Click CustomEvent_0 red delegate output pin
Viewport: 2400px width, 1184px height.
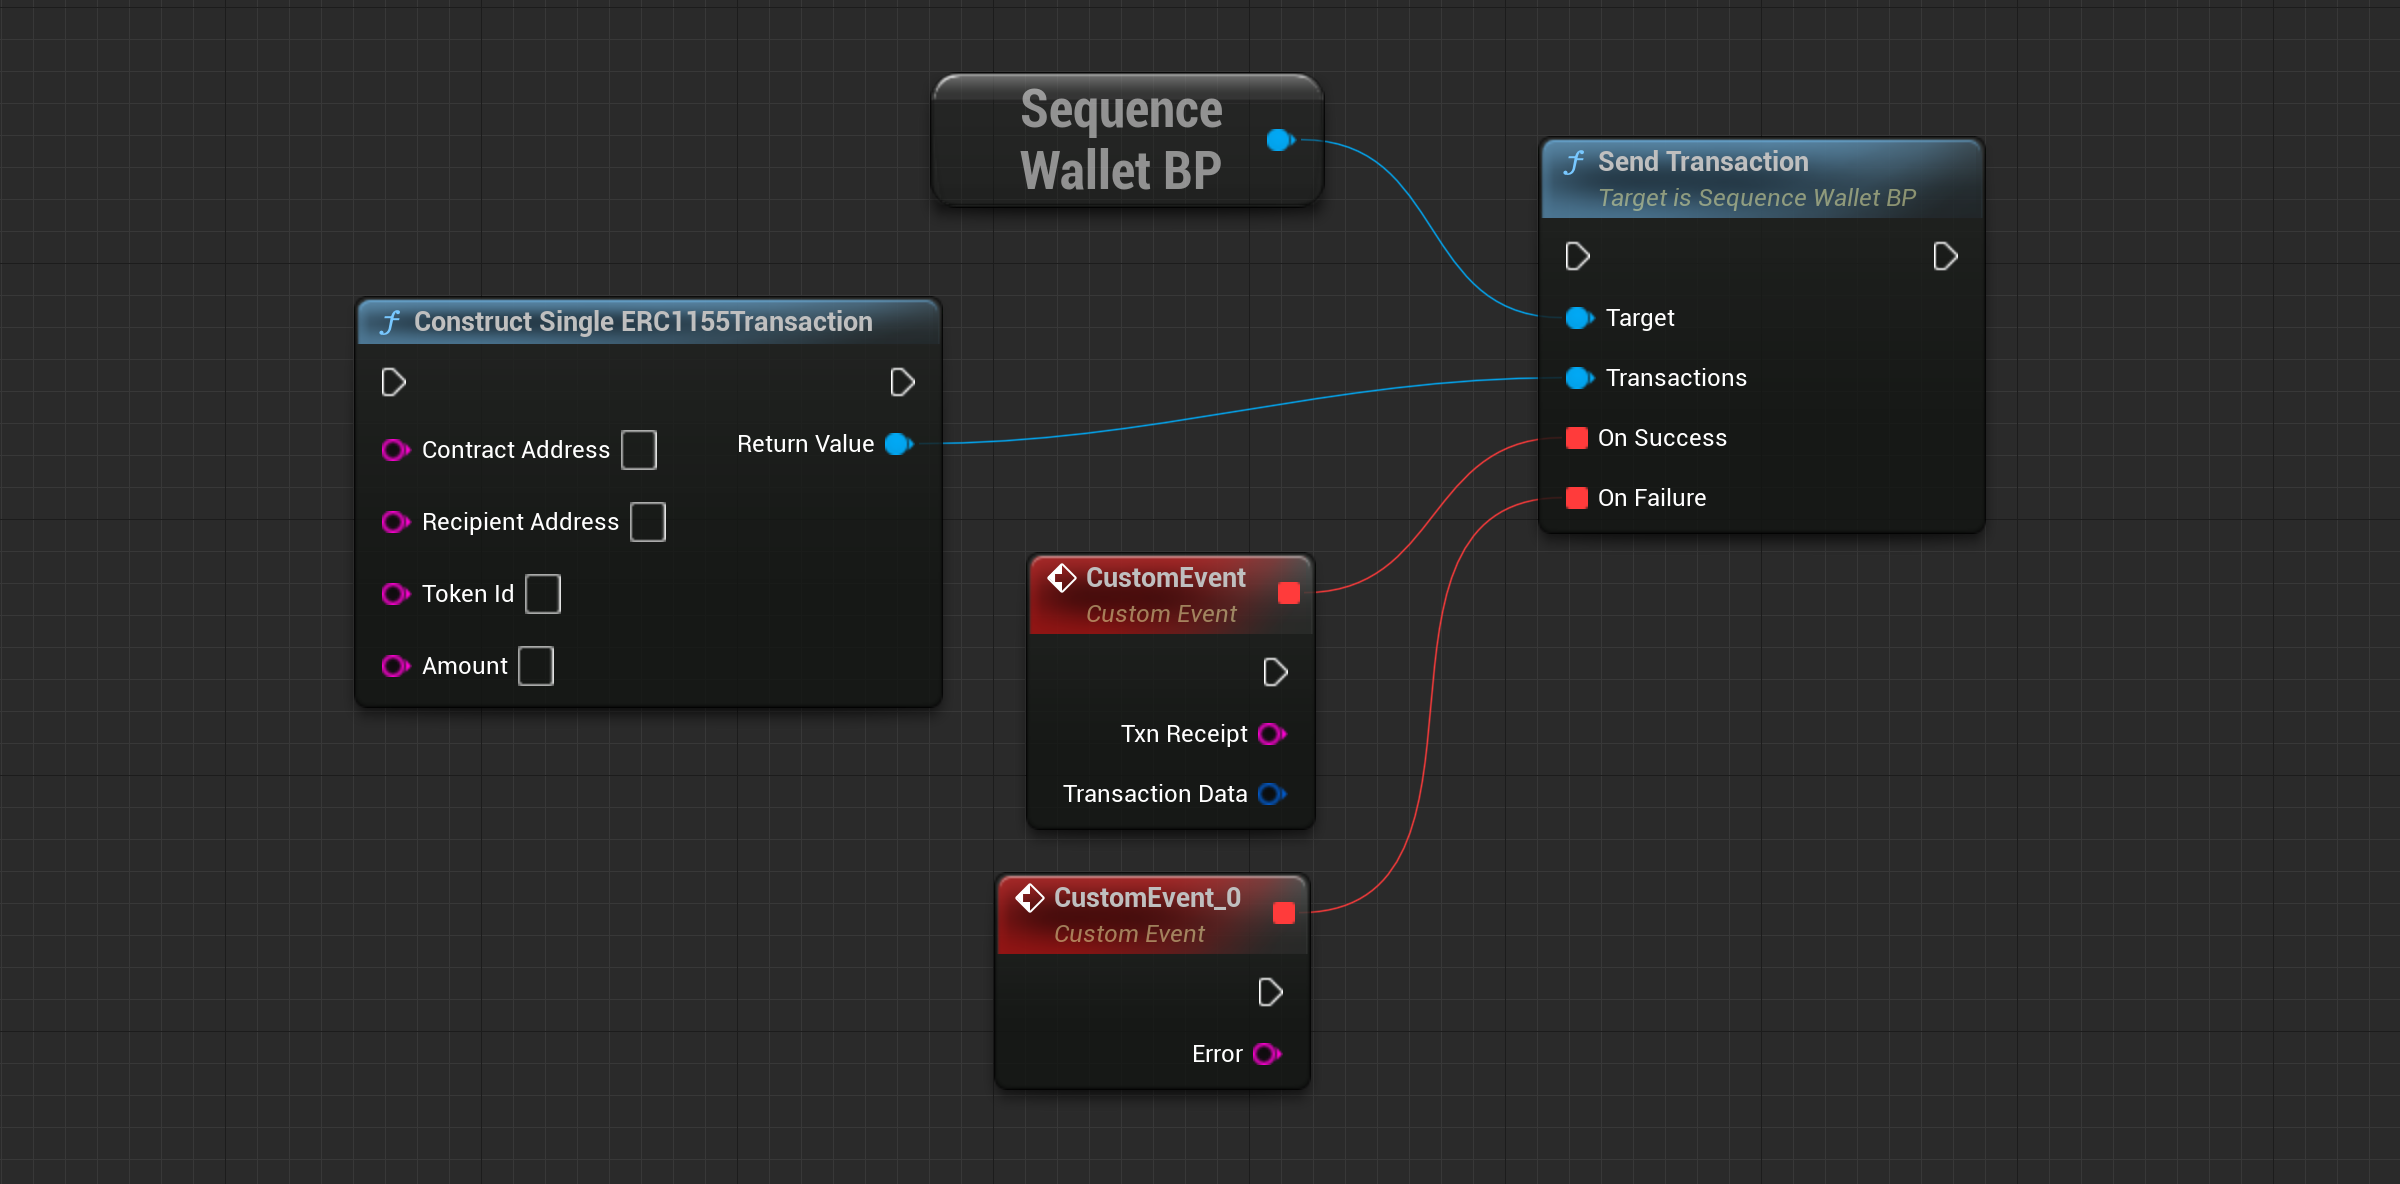[x=1284, y=913]
